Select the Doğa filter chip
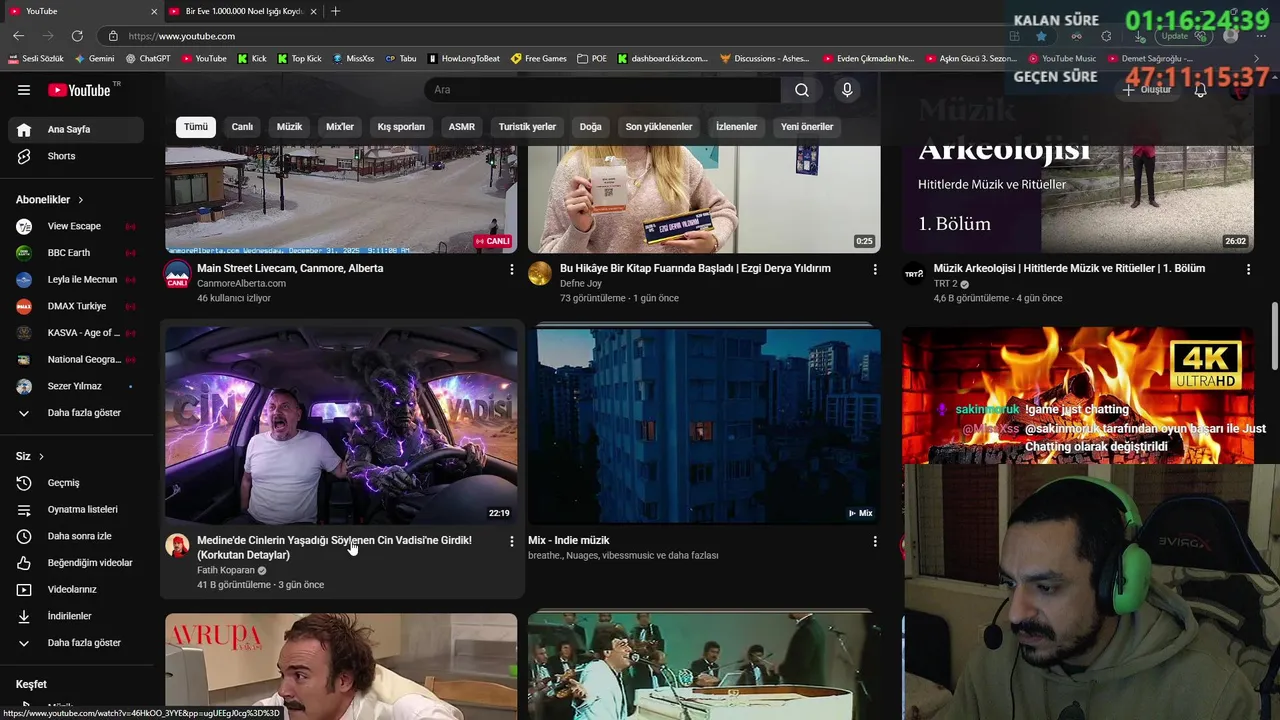The width and height of the screenshot is (1280, 720). tap(591, 127)
